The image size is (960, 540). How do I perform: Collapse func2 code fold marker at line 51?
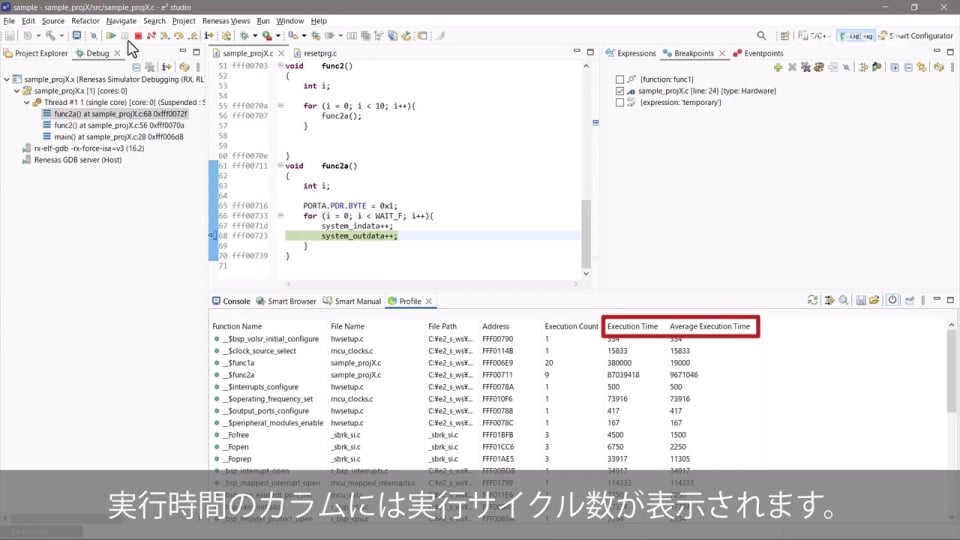(280, 64)
